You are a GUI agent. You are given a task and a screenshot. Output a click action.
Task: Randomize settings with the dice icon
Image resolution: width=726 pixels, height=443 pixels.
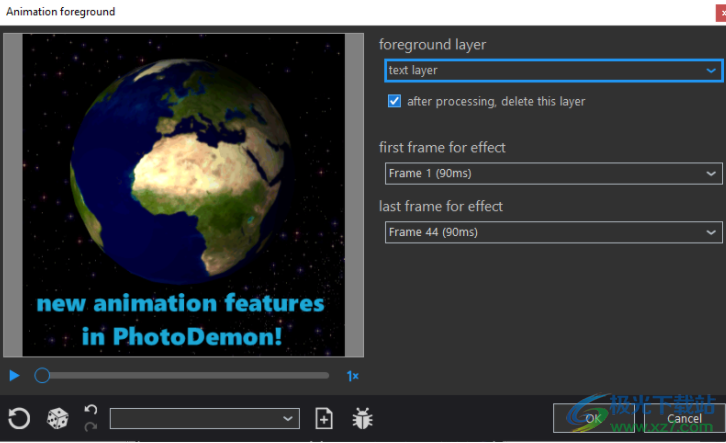[x=58, y=418]
